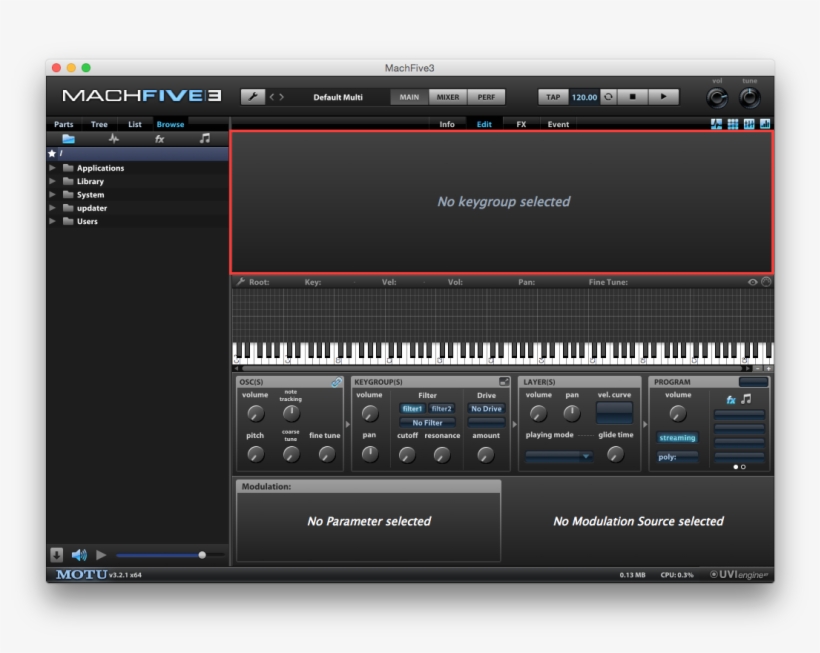Viewport: 820px width, 653px height.
Task: Click the keyboard horizontal scrollbar
Action: (492, 369)
